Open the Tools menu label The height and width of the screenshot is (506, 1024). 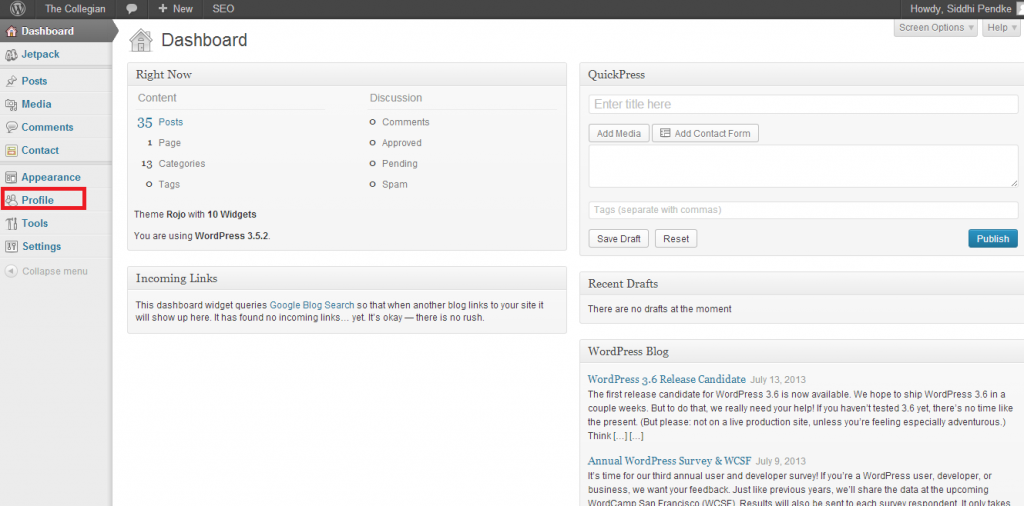click(x=35, y=223)
